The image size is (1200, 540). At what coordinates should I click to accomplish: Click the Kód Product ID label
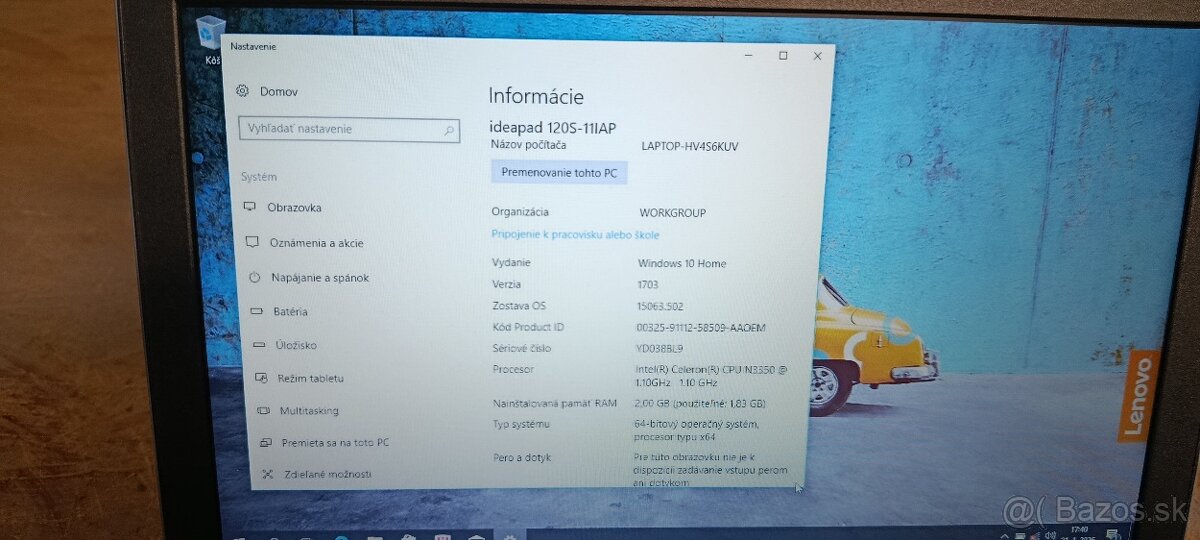point(528,328)
